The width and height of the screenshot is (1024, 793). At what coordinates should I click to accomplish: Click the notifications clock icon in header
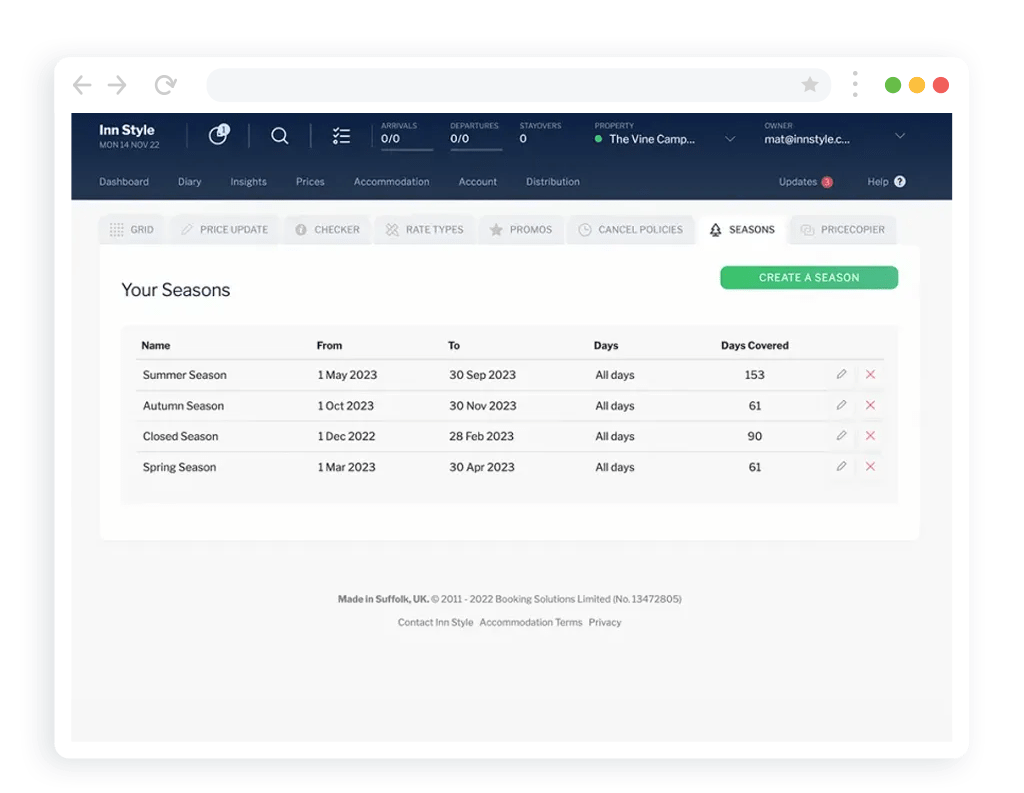pyautogui.click(x=218, y=135)
